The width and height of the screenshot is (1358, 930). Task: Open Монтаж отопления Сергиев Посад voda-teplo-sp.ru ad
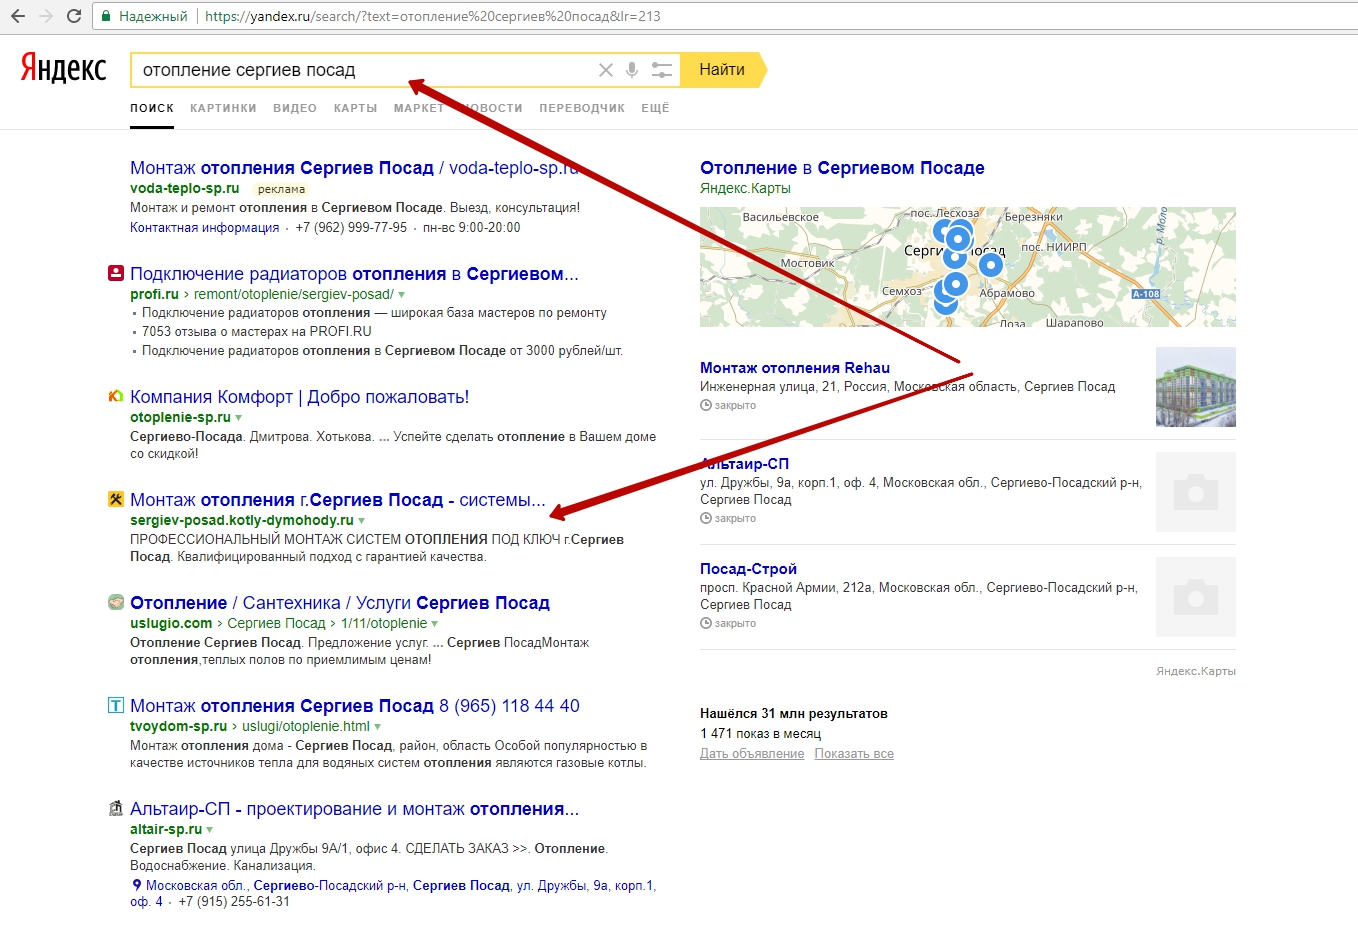(354, 168)
